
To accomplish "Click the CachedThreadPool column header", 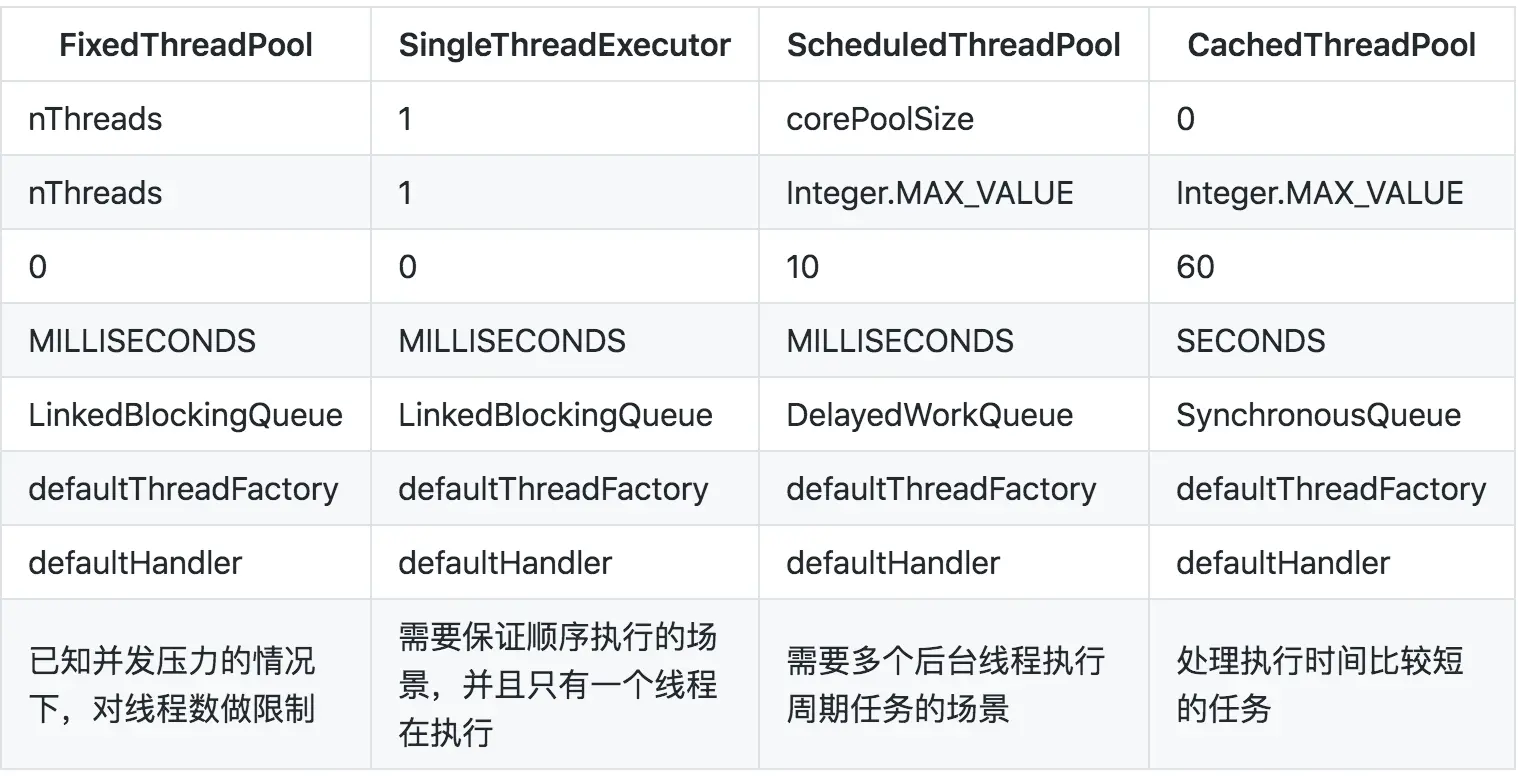I will point(1331,45).
